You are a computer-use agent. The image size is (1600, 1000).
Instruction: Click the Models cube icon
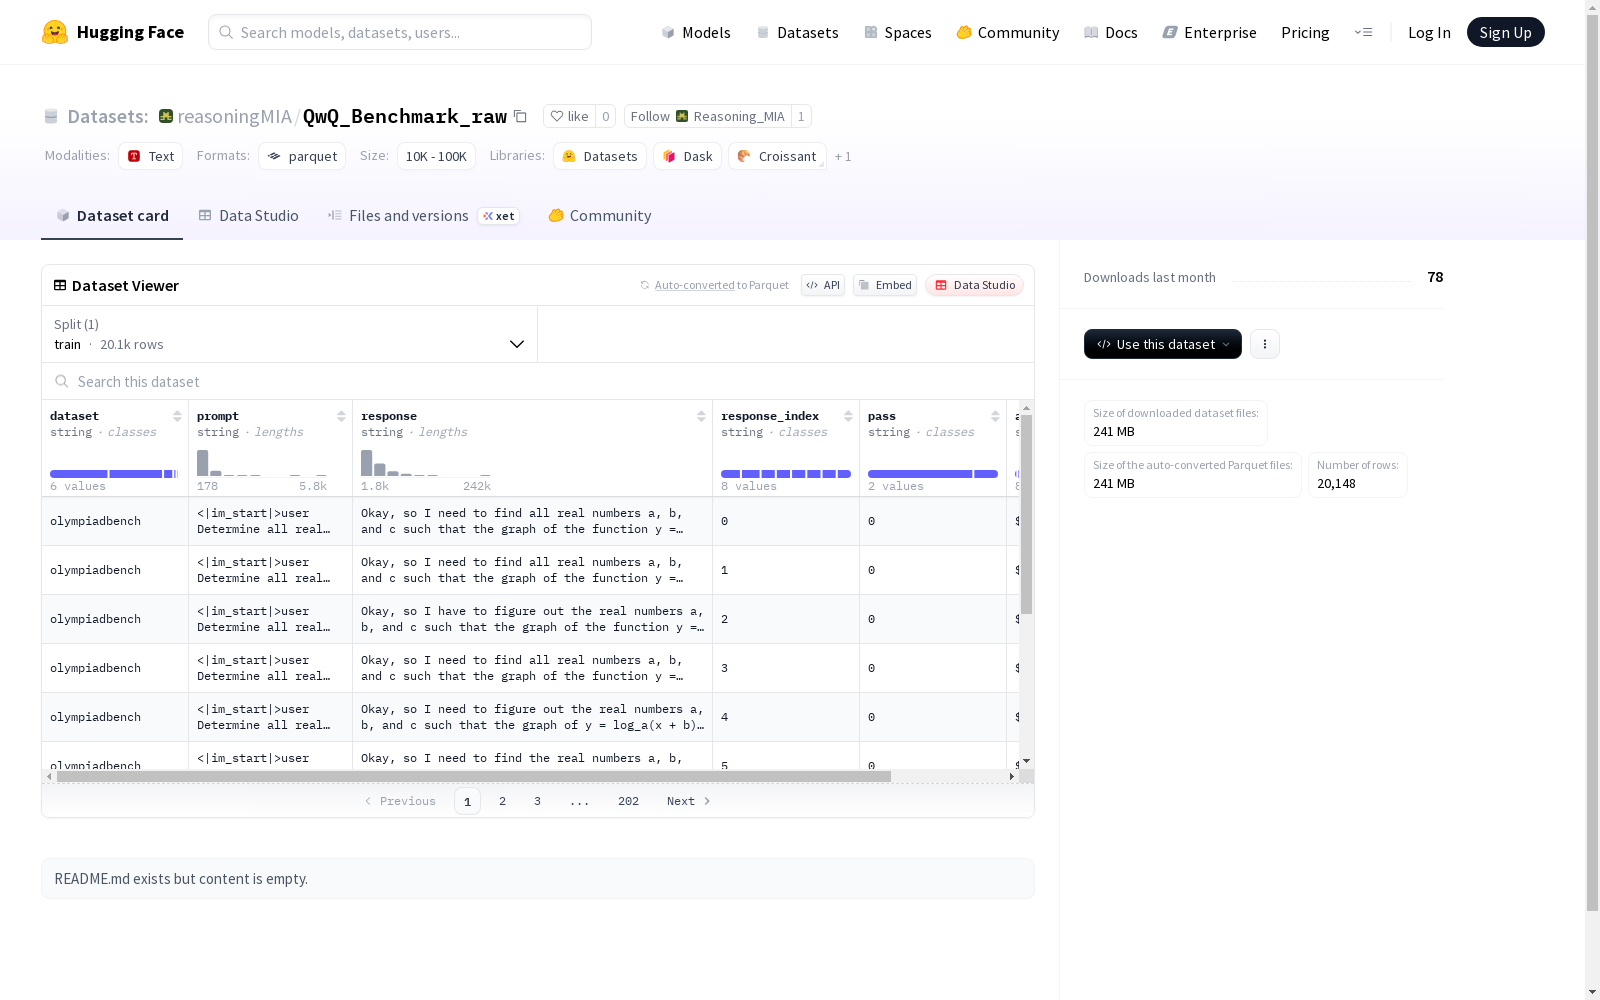[x=668, y=32]
